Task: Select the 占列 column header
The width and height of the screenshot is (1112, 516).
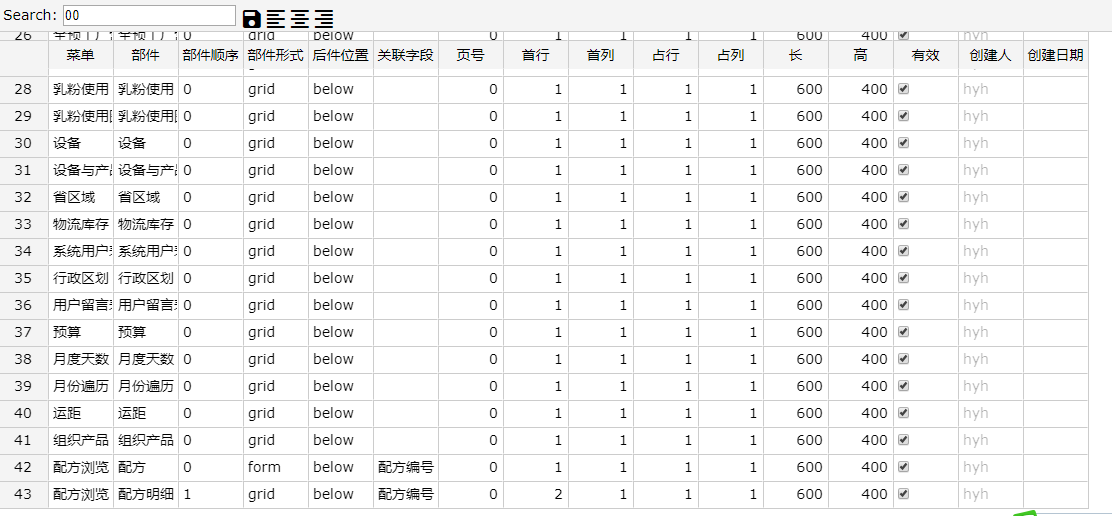Action: tap(731, 55)
